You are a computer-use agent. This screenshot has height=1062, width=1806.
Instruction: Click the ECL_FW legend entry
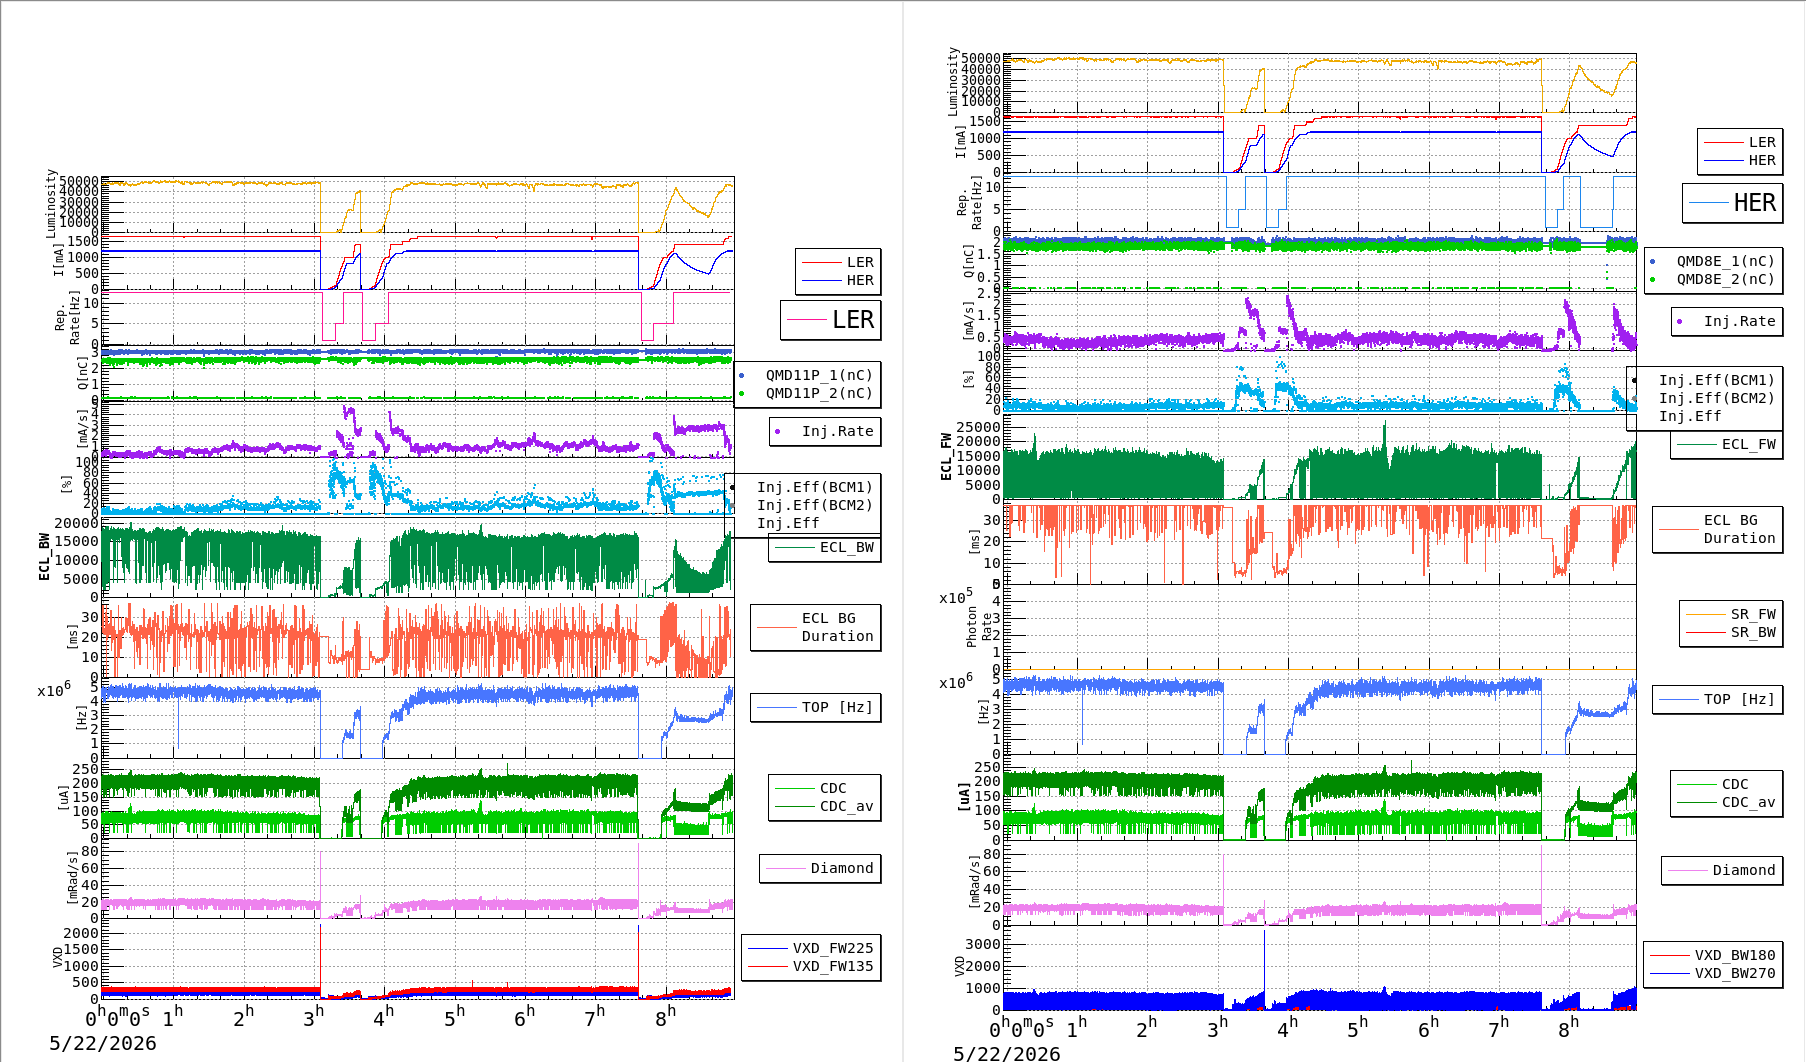1748,444
